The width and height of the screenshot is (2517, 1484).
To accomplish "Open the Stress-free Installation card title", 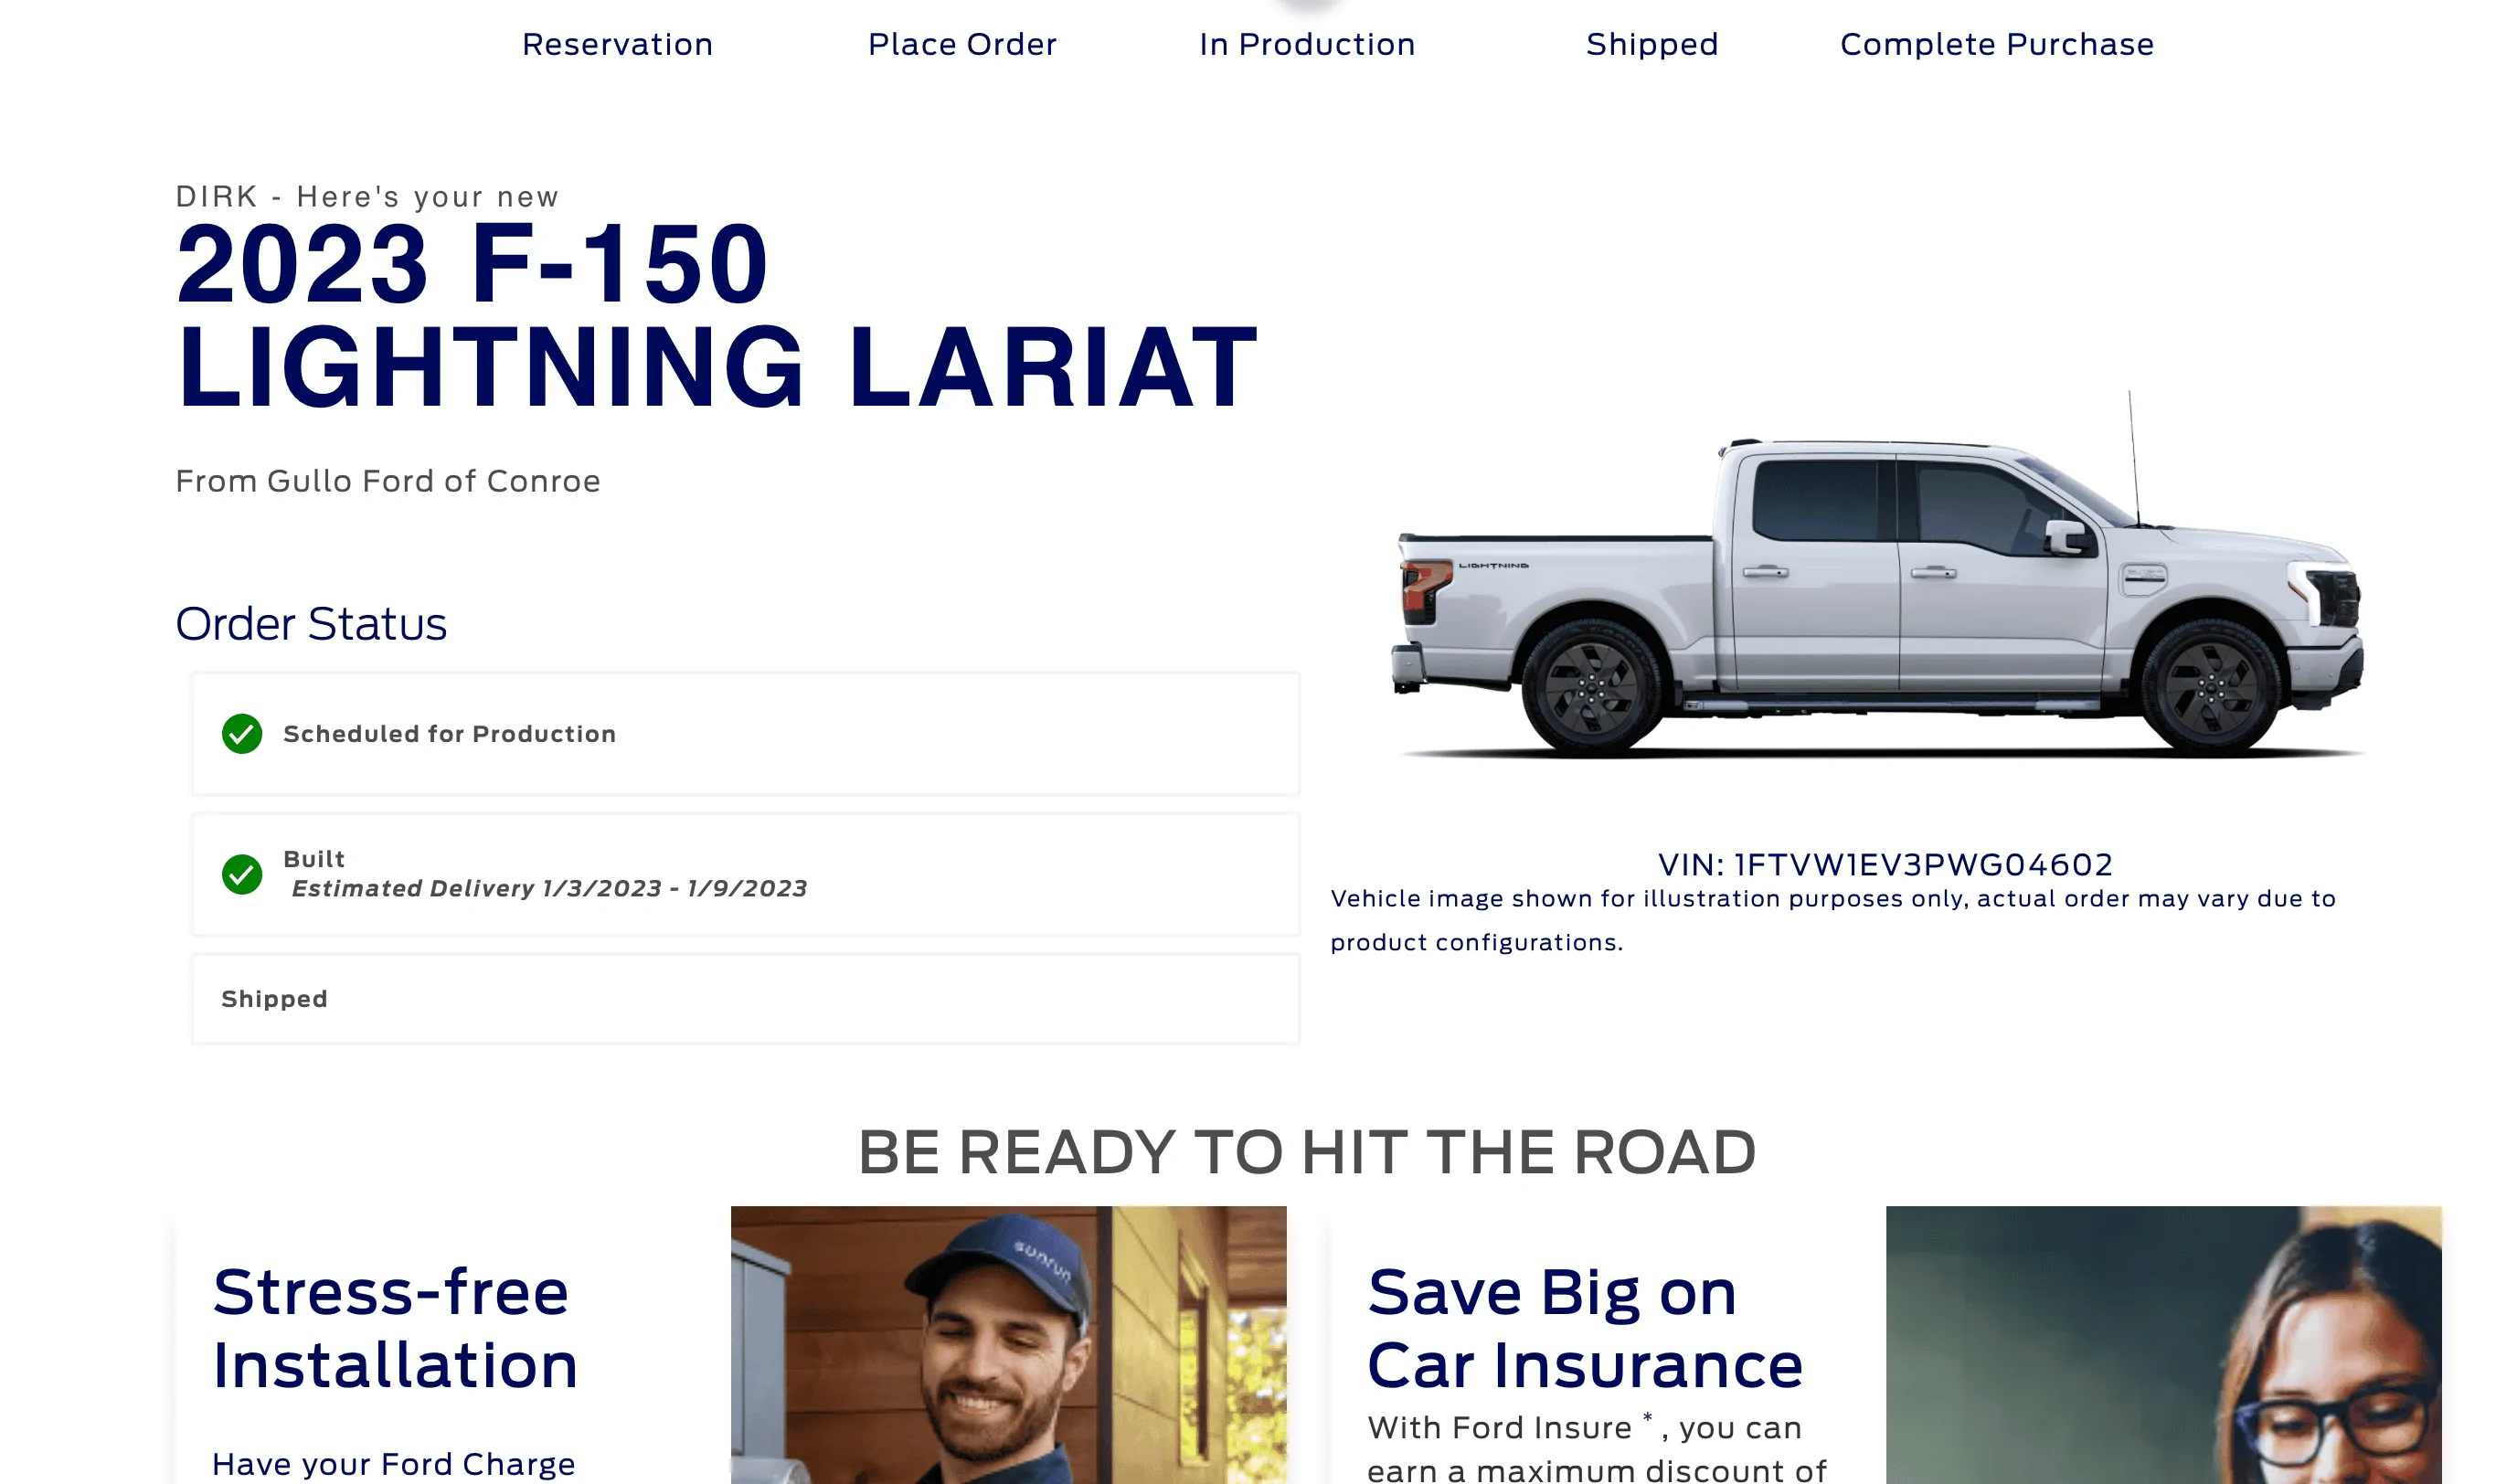I will (x=395, y=1328).
